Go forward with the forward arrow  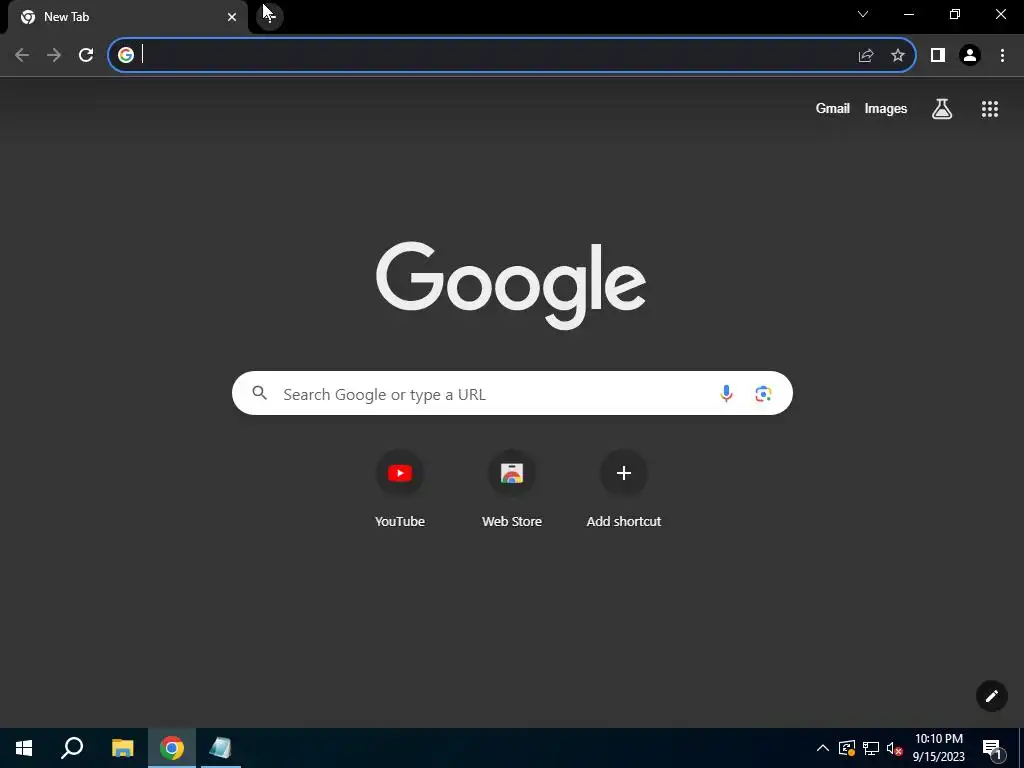point(54,55)
